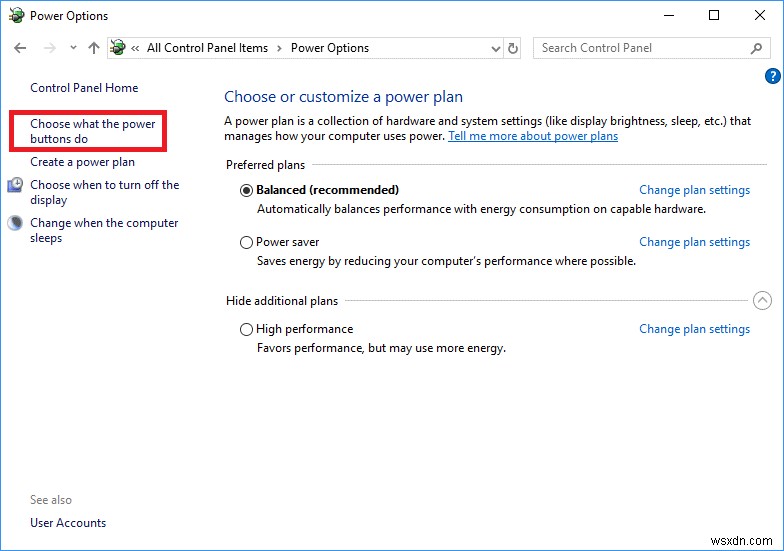Click the Power Options breadcrumb segment
The height and width of the screenshot is (551, 784).
click(330, 48)
